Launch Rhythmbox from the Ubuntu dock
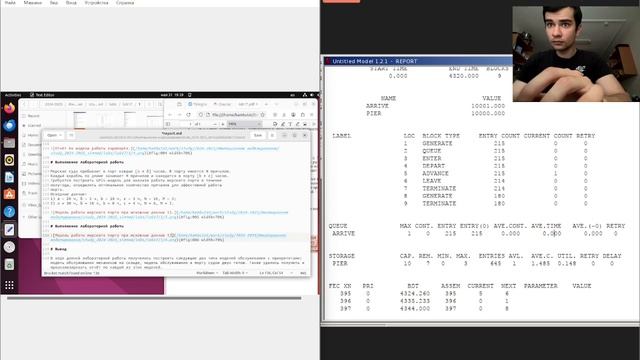The image size is (640, 360). pos(9,160)
